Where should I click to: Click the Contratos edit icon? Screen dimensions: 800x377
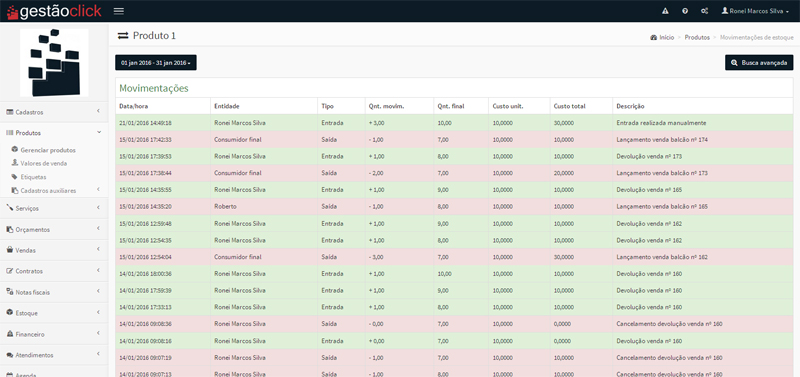tap(10, 271)
